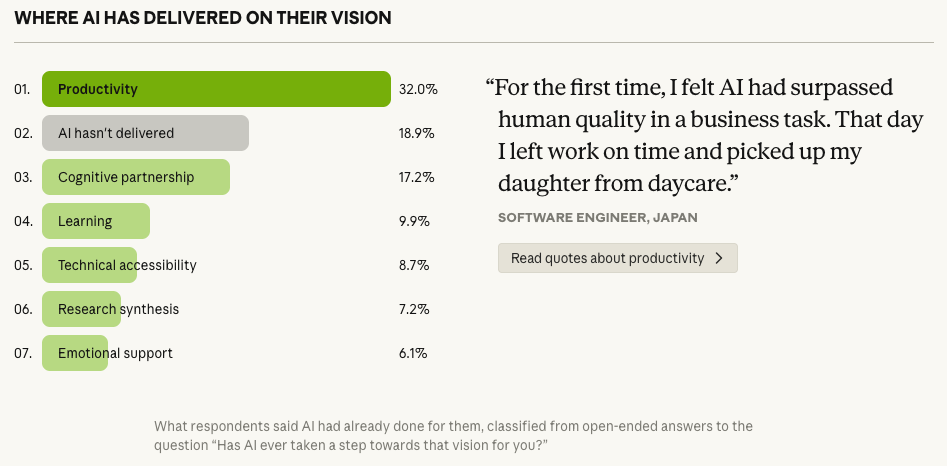Viewport: 947px width, 466px height.
Task: Click the 9.9% percentage next to Learning
Action: [414, 221]
